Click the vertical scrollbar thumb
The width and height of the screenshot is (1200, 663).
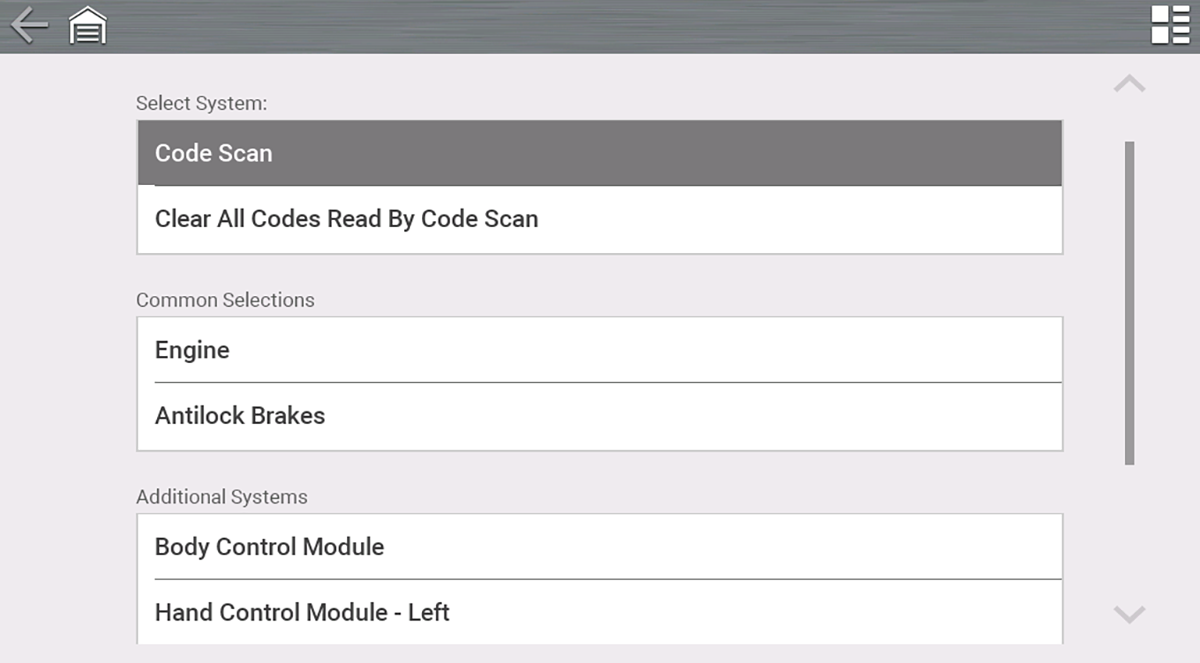point(1129,302)
